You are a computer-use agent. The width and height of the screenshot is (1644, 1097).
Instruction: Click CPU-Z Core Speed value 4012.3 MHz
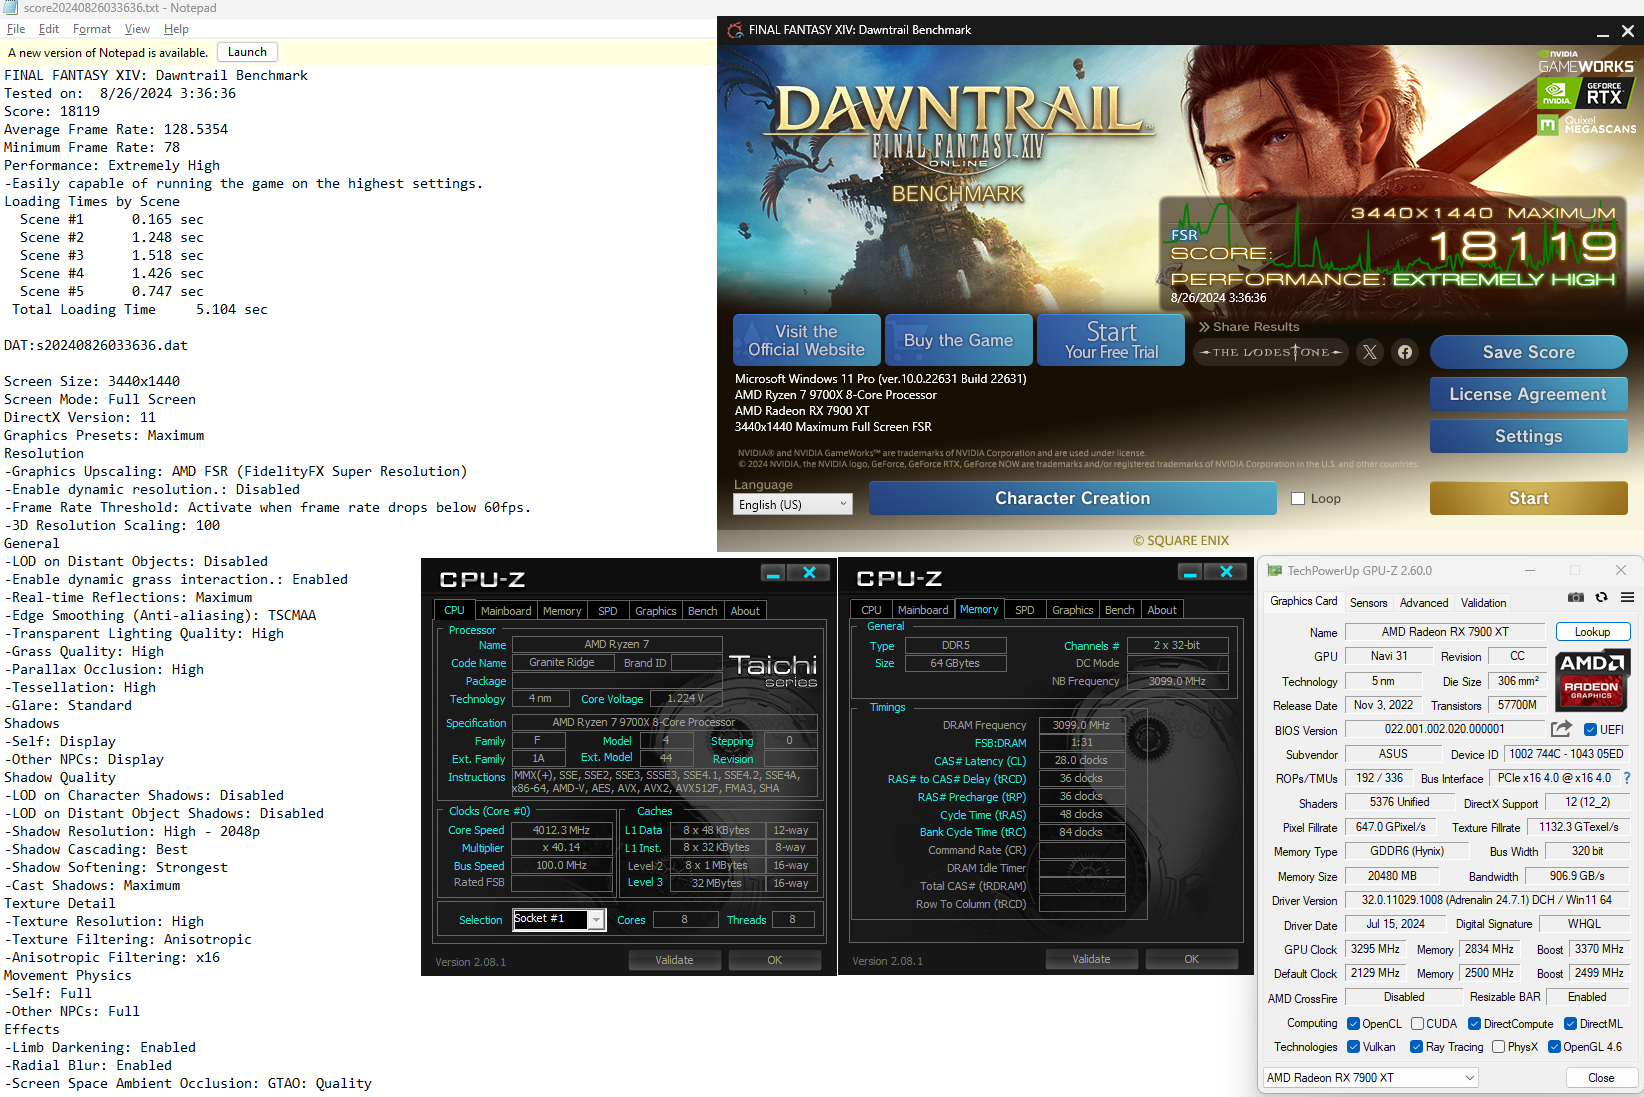[x=561, y=830]
